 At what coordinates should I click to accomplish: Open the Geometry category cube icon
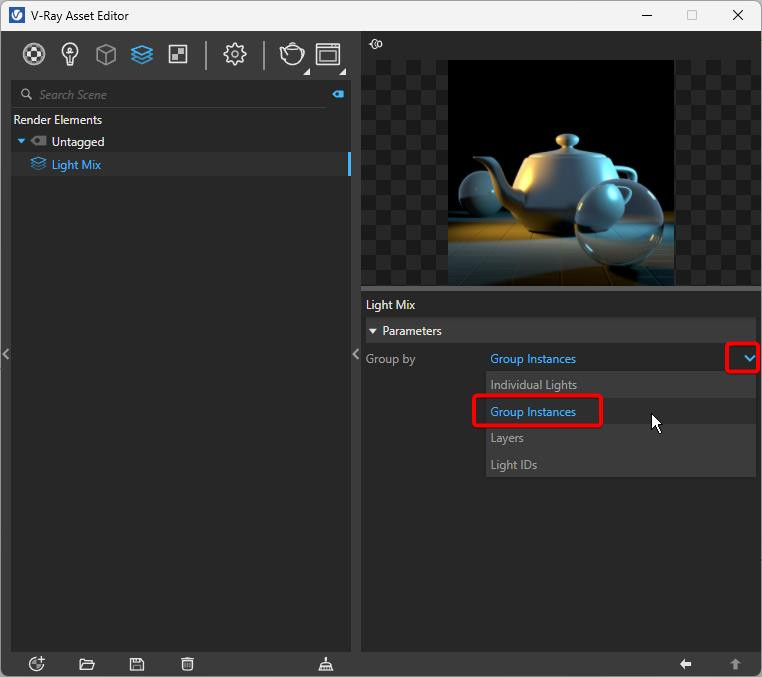pos(106,54)
